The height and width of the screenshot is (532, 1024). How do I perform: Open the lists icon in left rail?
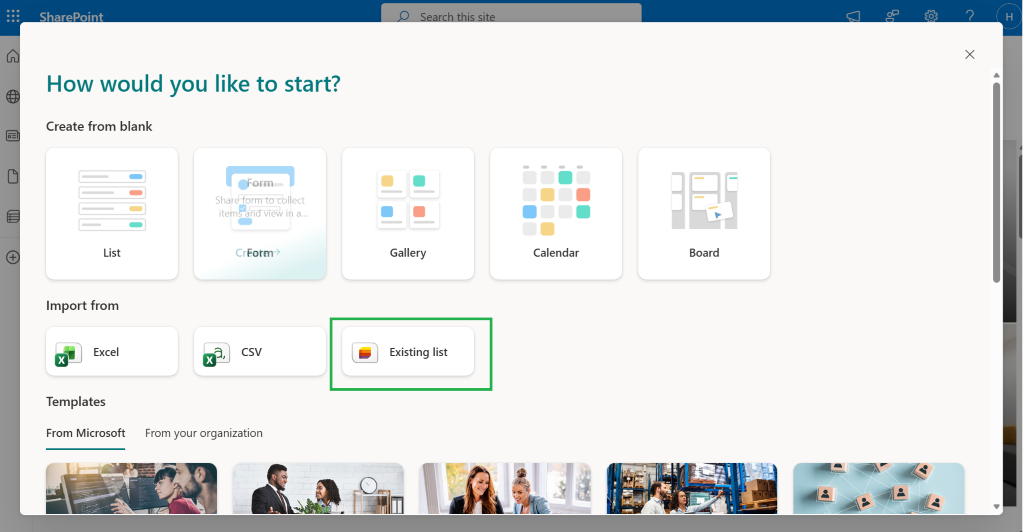[x=12, y=216]
